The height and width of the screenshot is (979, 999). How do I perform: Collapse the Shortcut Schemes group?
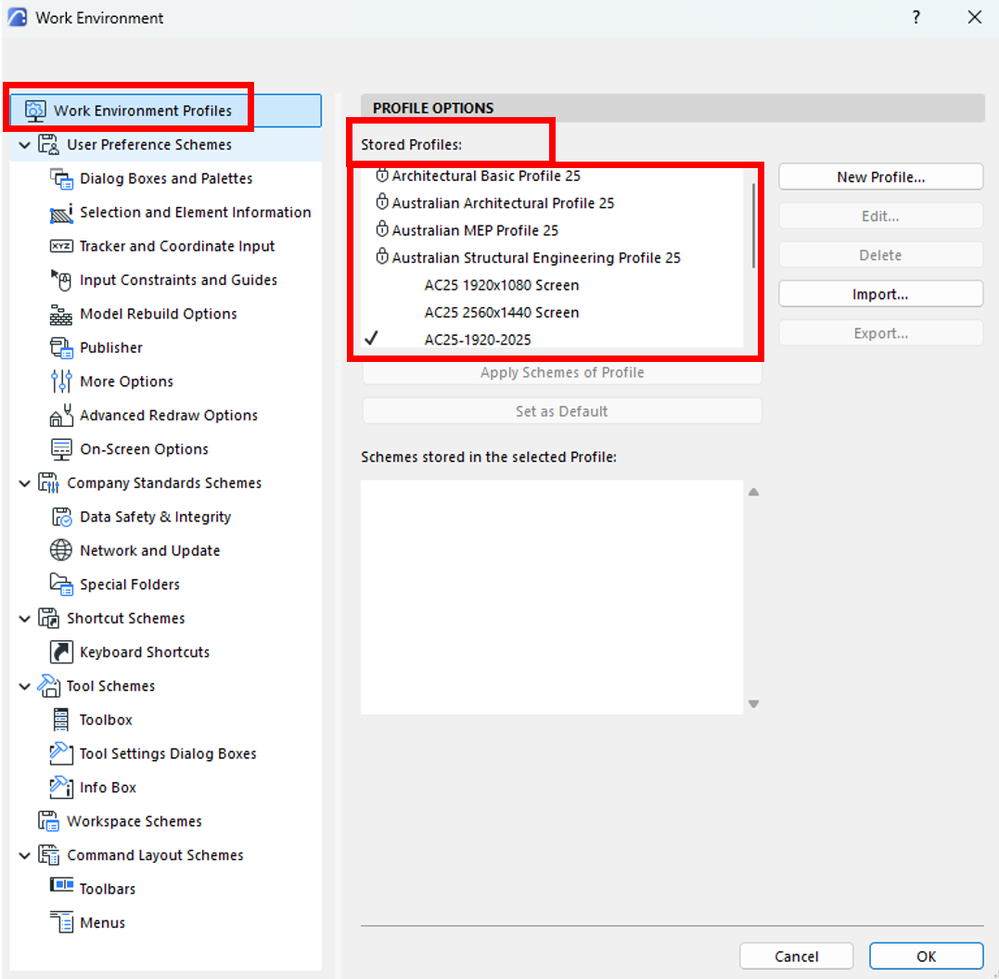point(25,619)
